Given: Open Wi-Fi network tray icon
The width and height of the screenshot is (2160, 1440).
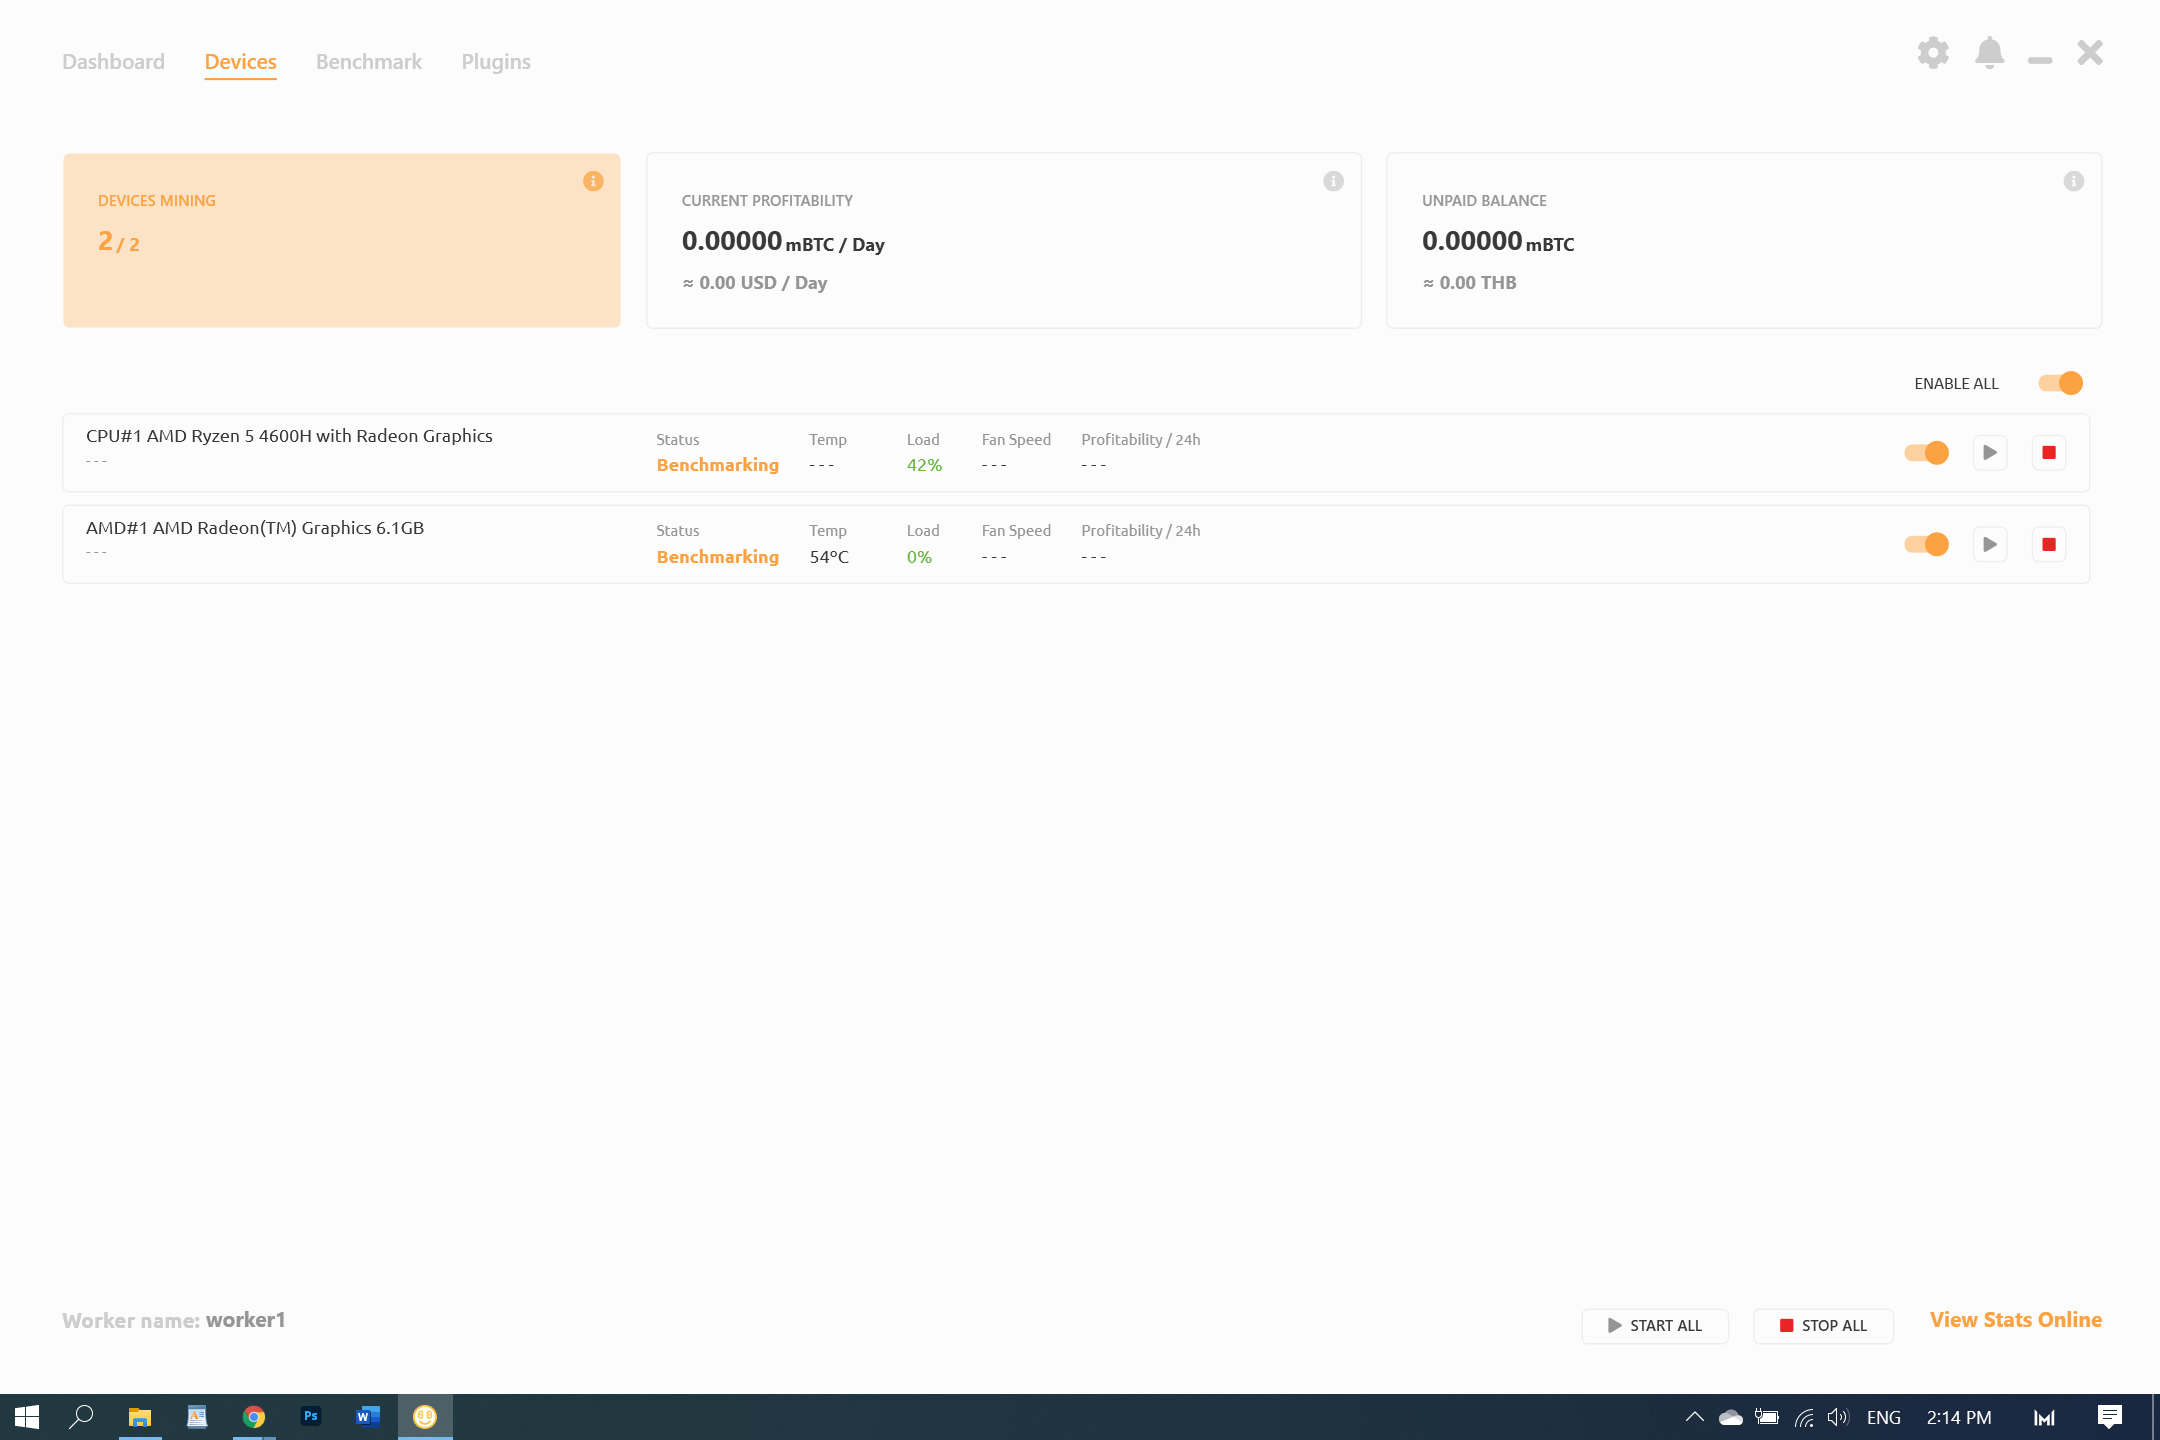Looking at the screenshot, I should point(1804,1417).
